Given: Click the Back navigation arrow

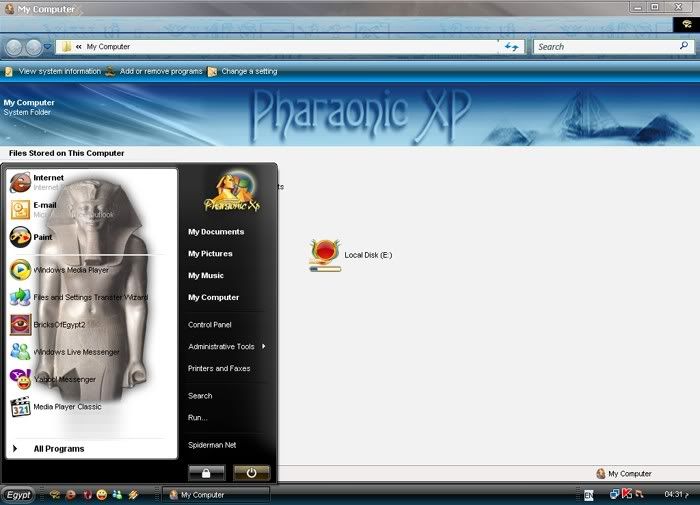Looking at the screenshot, I should pos(14,47).
